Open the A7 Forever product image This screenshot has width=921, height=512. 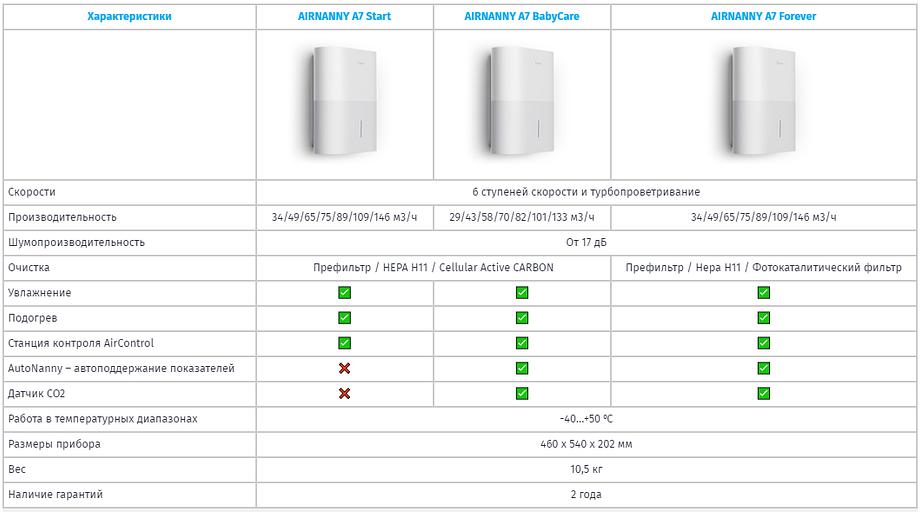[x=763, y=104]
